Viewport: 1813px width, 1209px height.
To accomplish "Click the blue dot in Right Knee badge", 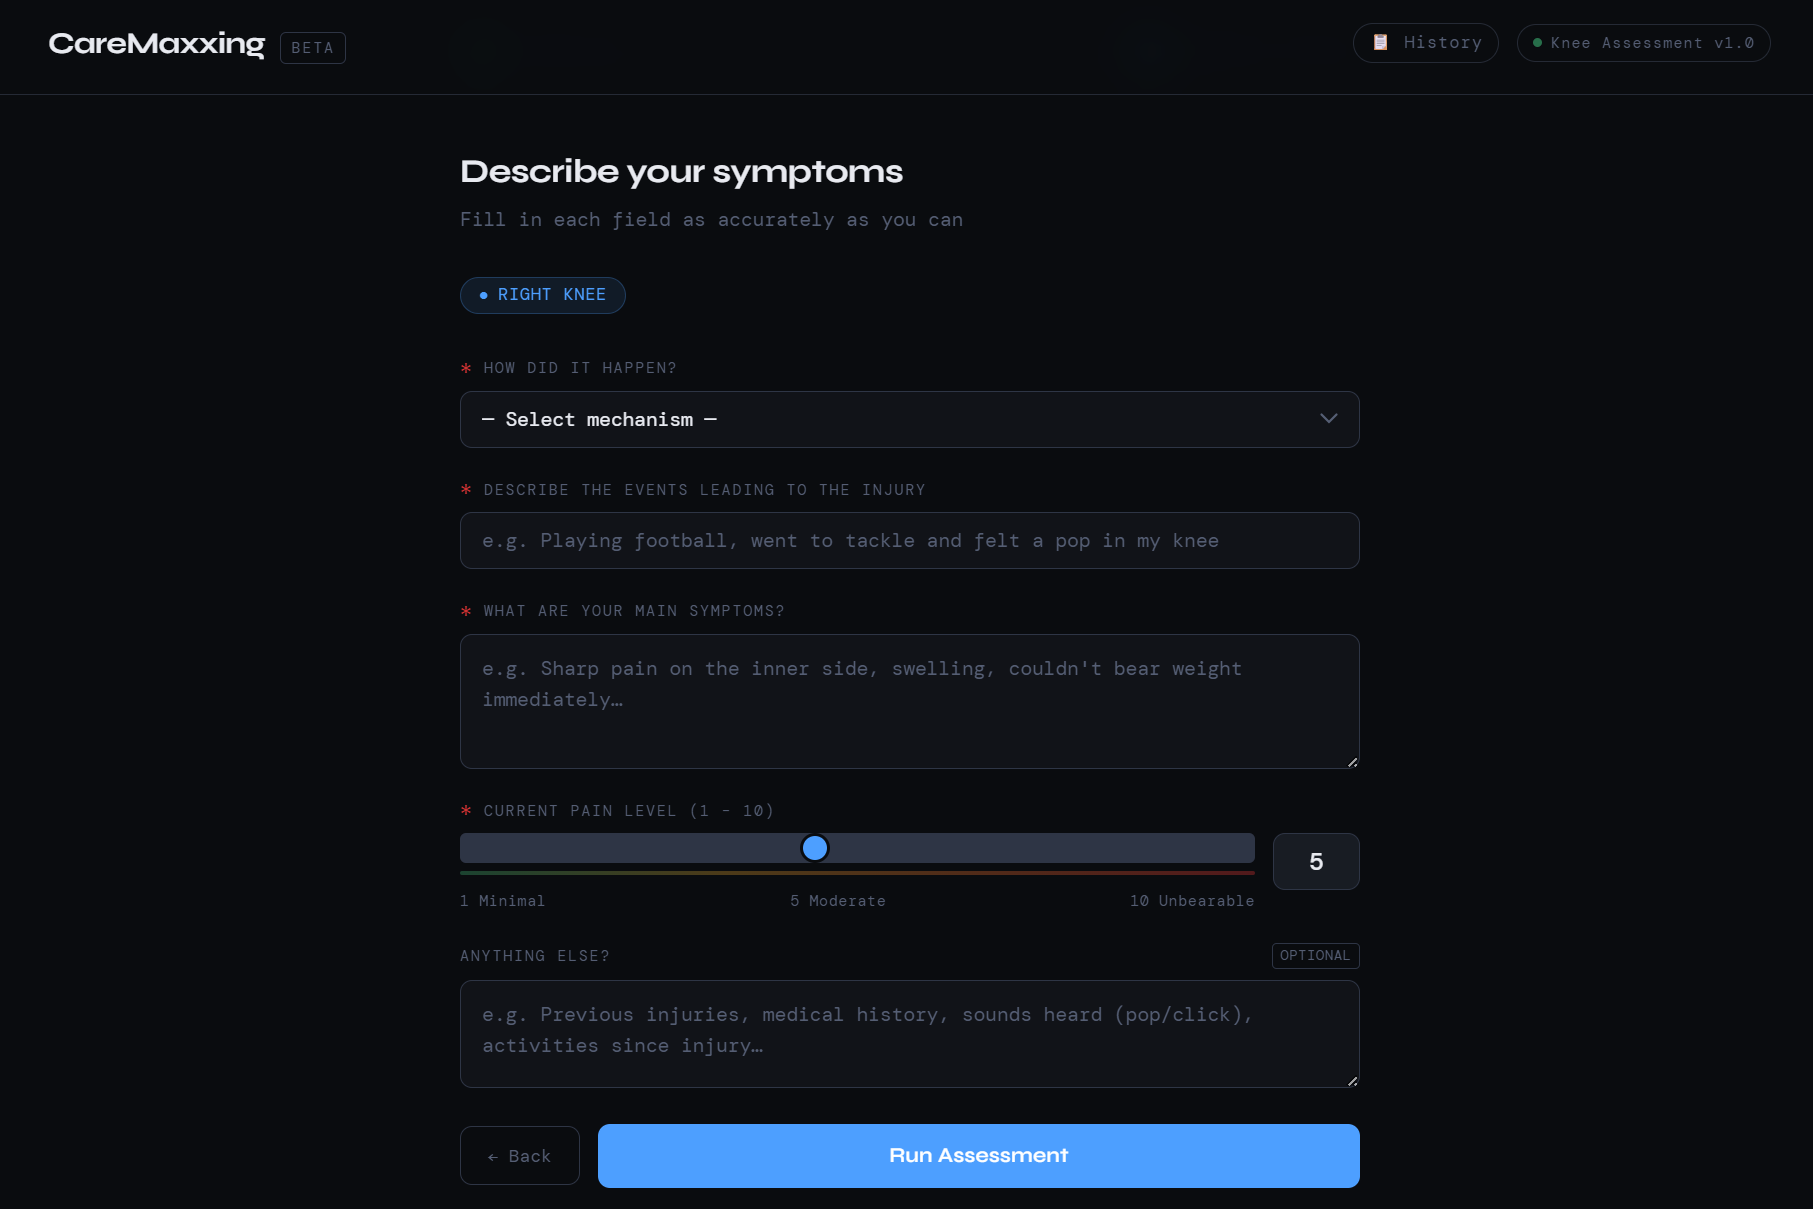I will tap(484, 295).
